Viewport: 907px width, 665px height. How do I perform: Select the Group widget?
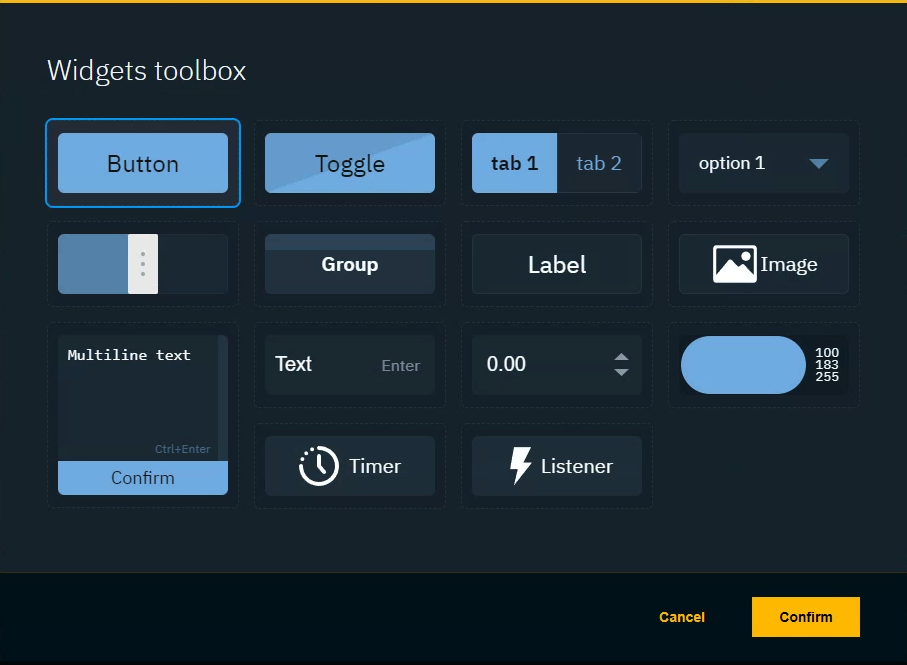349,265
